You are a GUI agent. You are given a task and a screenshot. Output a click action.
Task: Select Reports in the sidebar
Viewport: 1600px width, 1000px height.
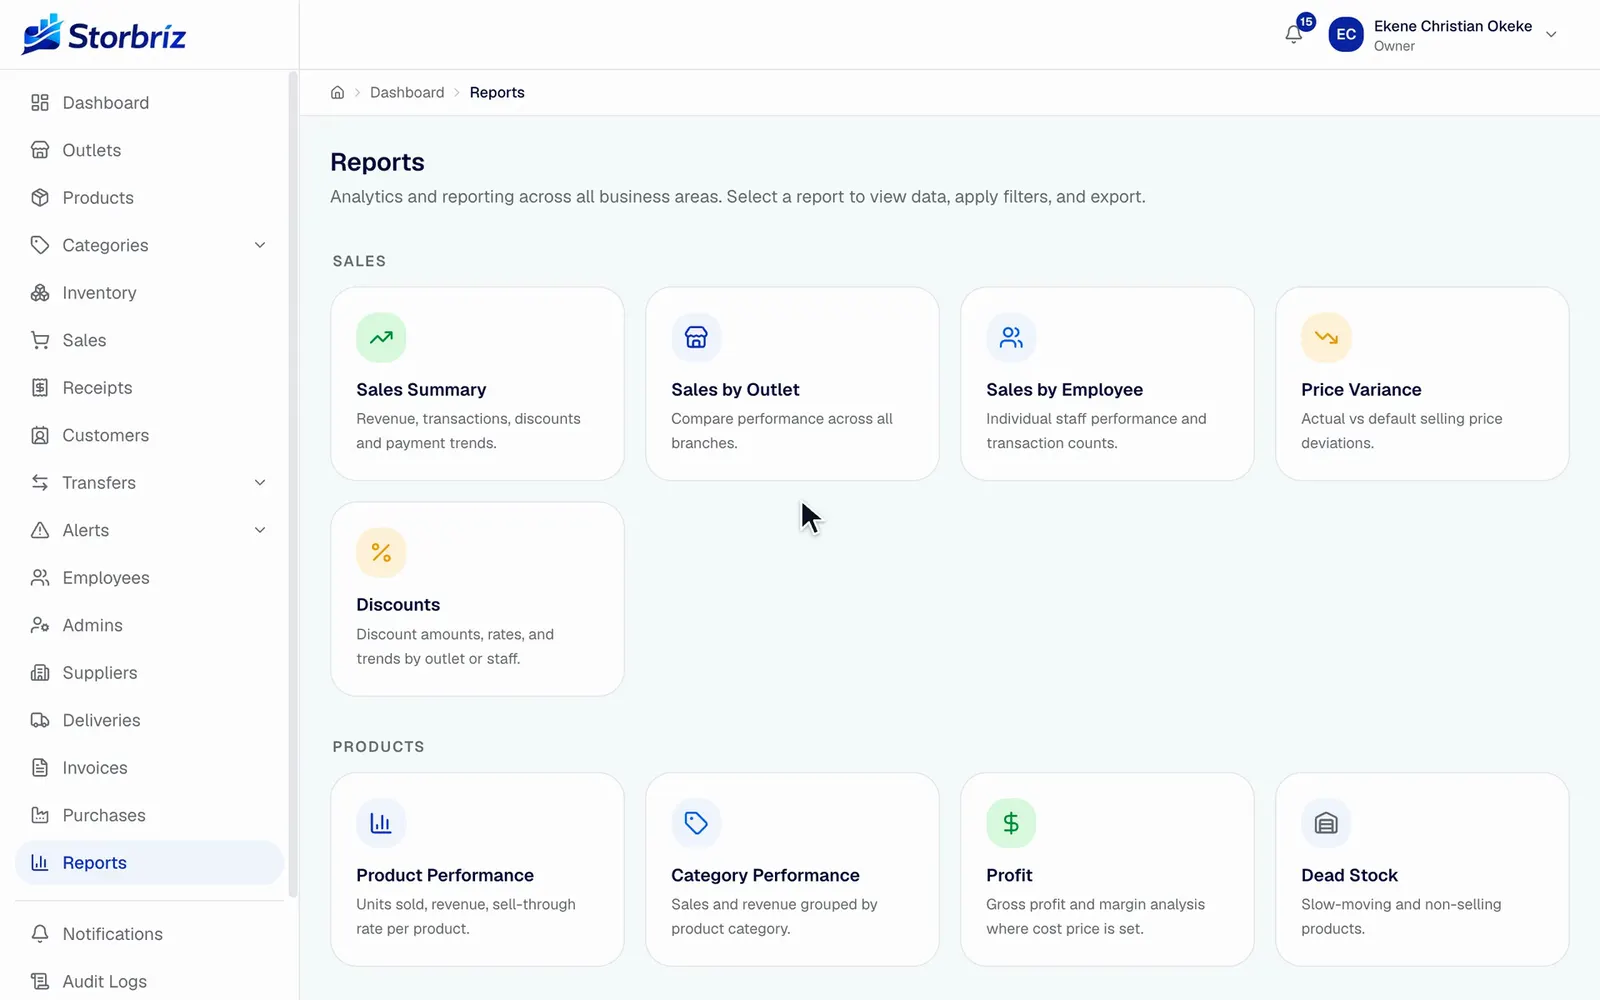coord(150,863)
